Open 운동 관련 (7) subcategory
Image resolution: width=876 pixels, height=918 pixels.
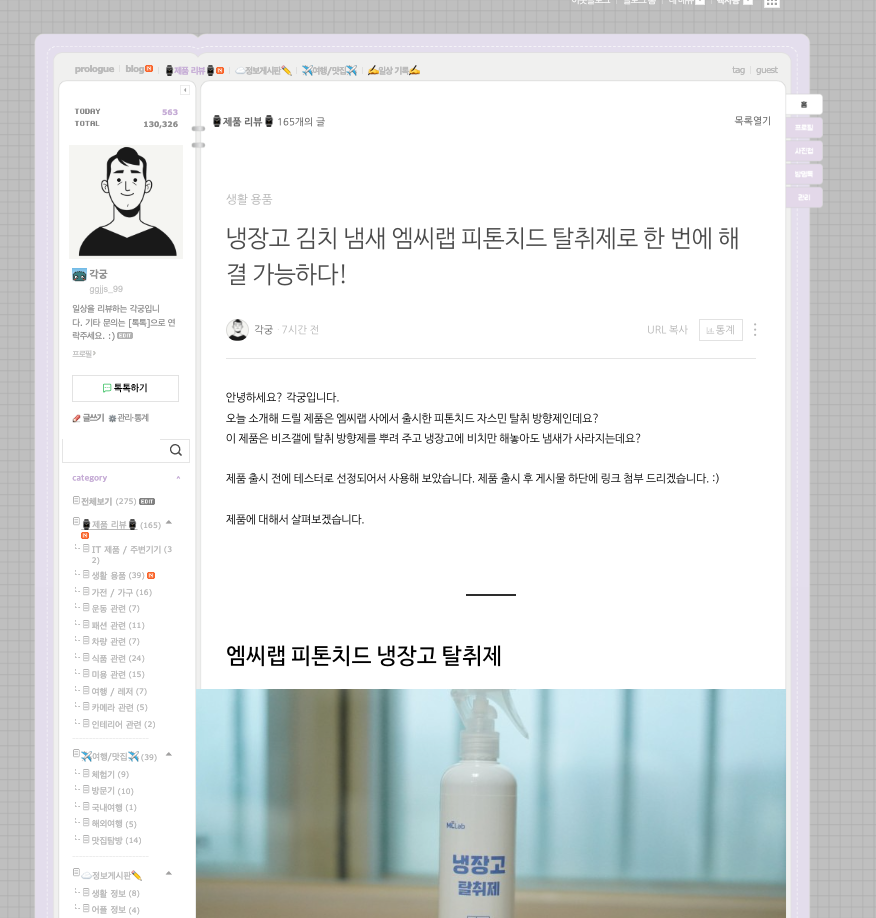point(115,609)
